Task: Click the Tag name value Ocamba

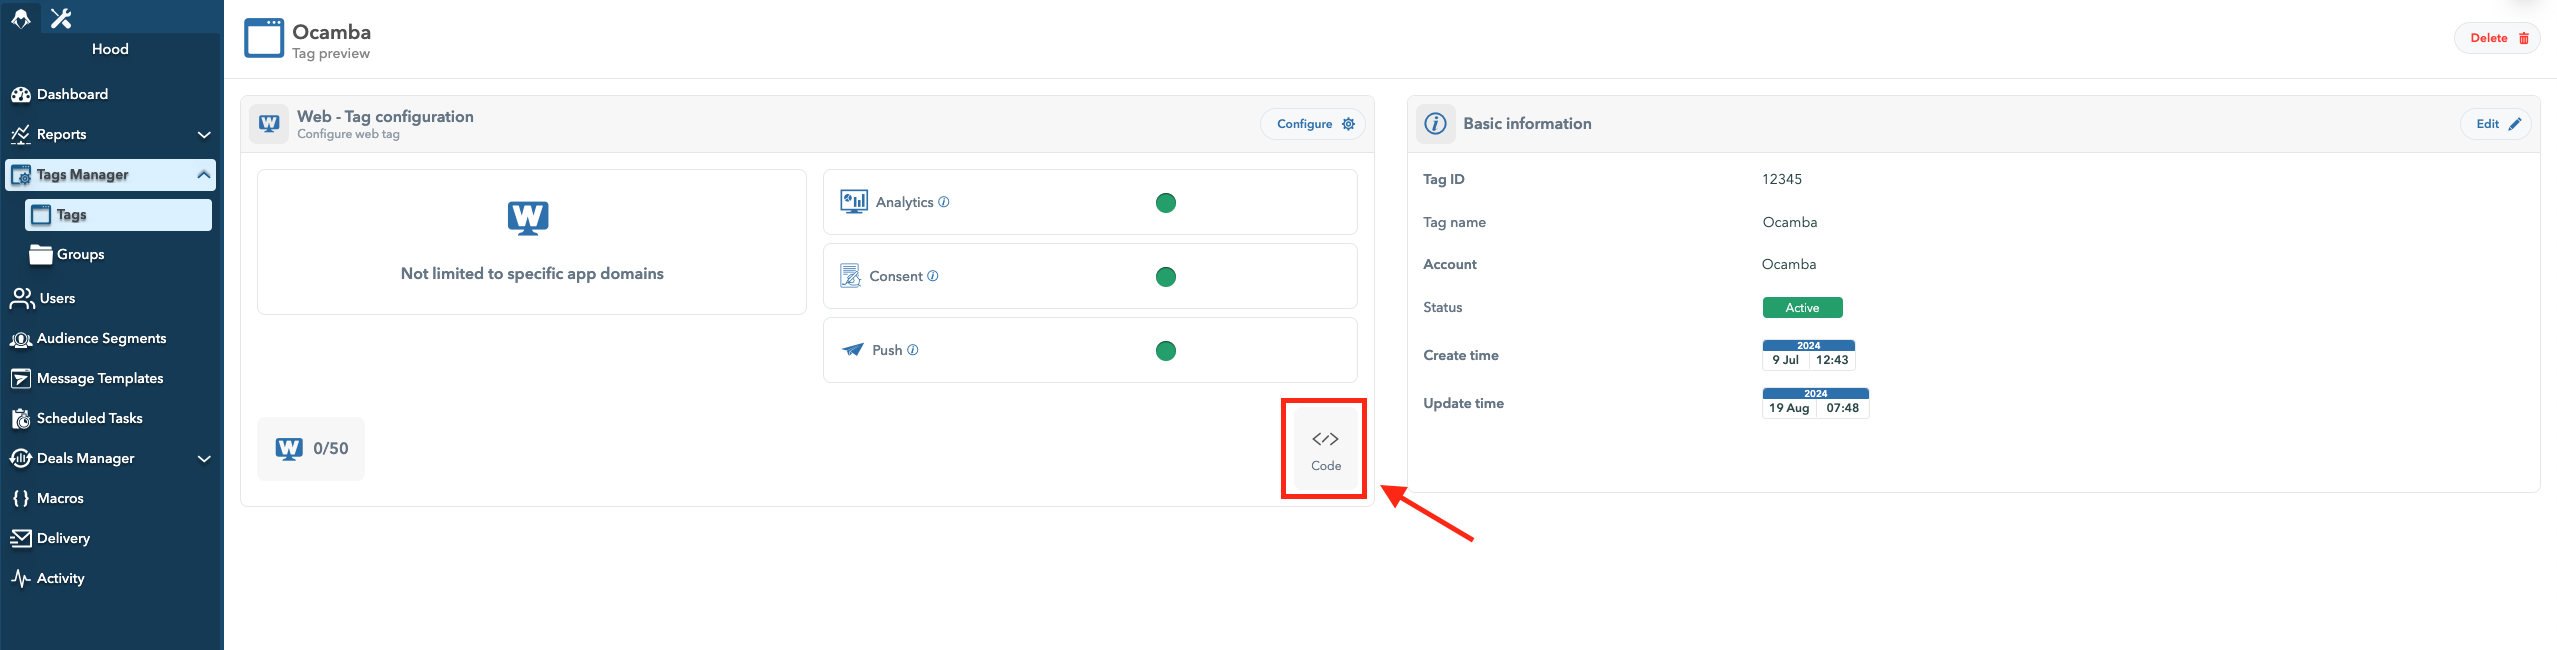Action: [1790, 222]
